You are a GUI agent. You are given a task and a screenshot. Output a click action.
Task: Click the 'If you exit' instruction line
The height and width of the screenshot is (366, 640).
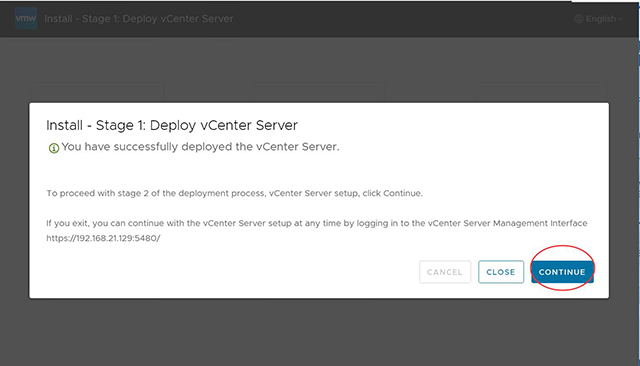[317, 224]
